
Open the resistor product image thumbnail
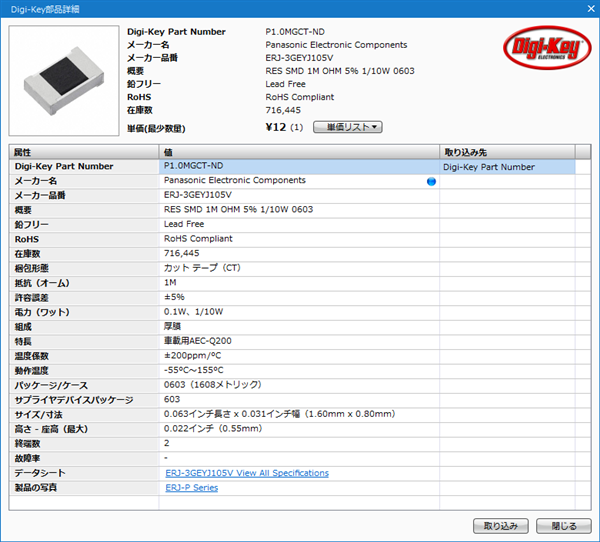pos(64,80)
